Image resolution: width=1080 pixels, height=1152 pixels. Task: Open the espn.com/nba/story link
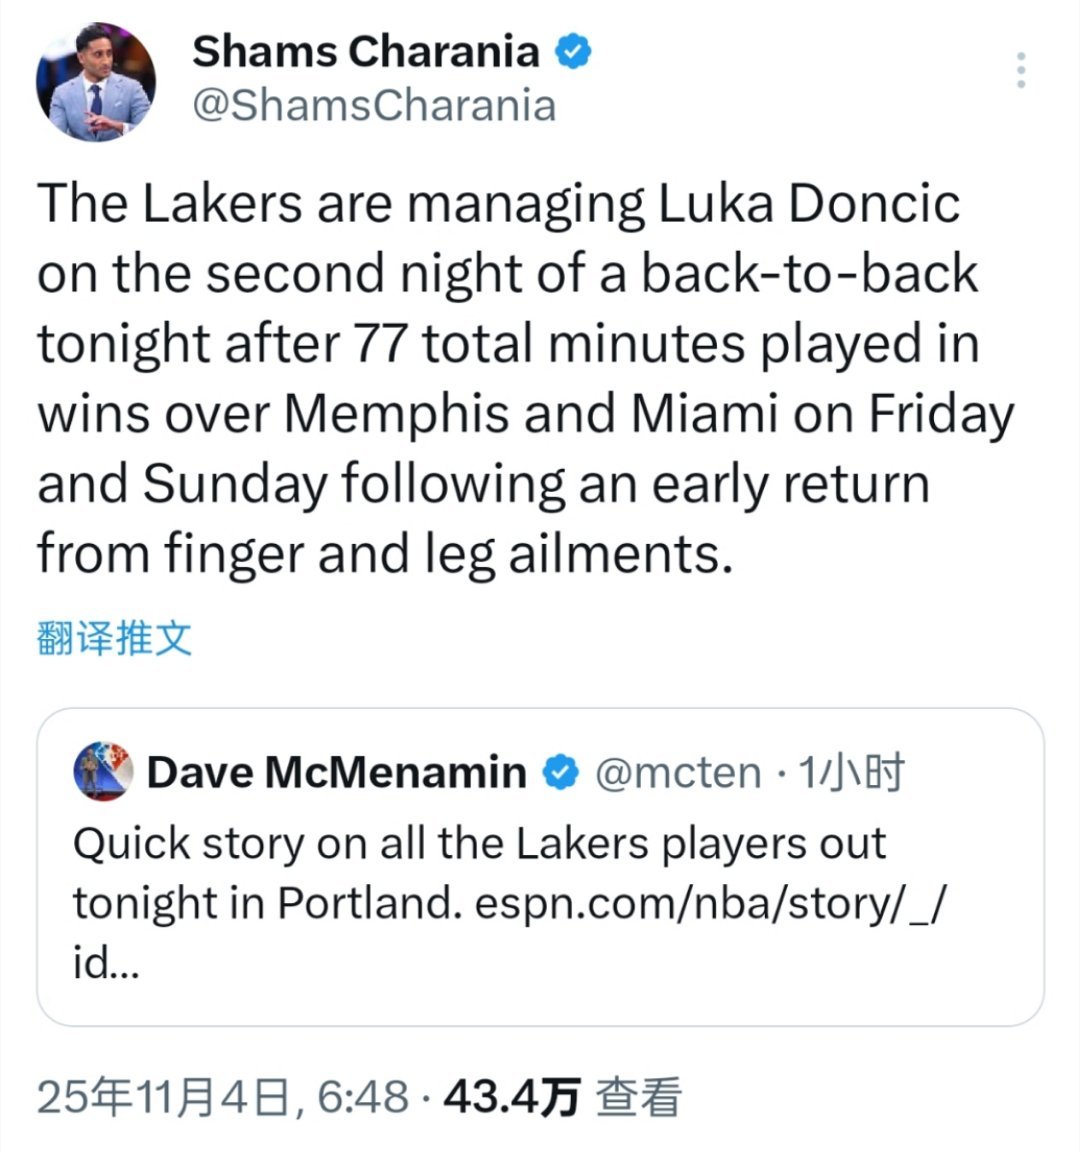[708, 904]
